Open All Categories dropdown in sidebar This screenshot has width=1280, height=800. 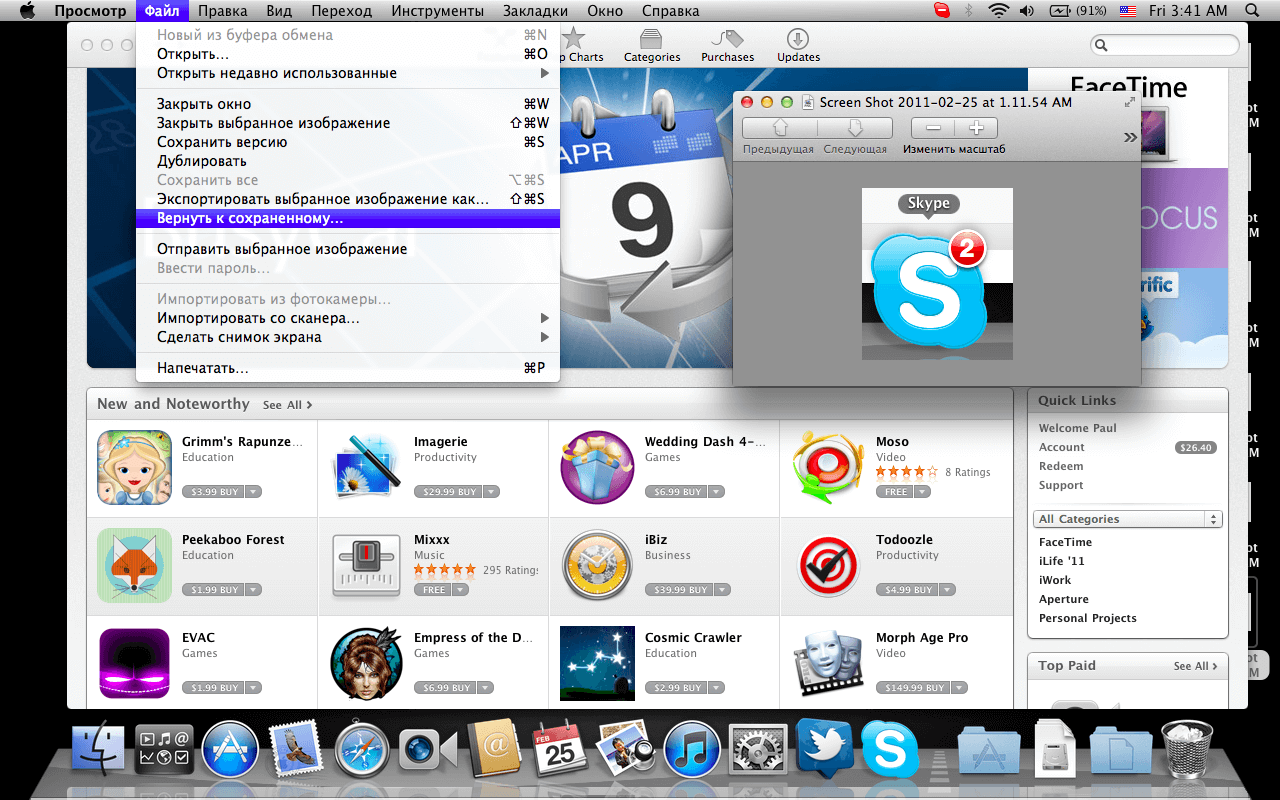point(1128,519)
